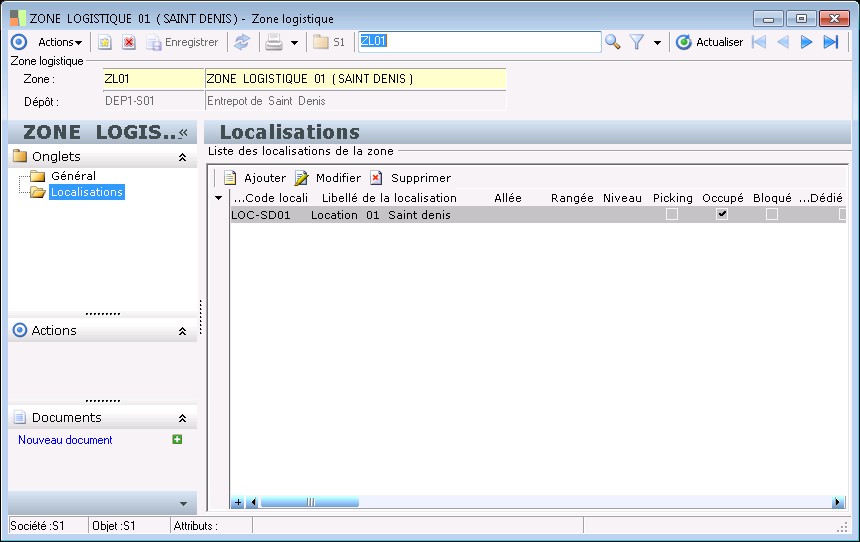Click the green plus beside Nouveau document
The image size is (860, 542).
(x=177, y=439)
